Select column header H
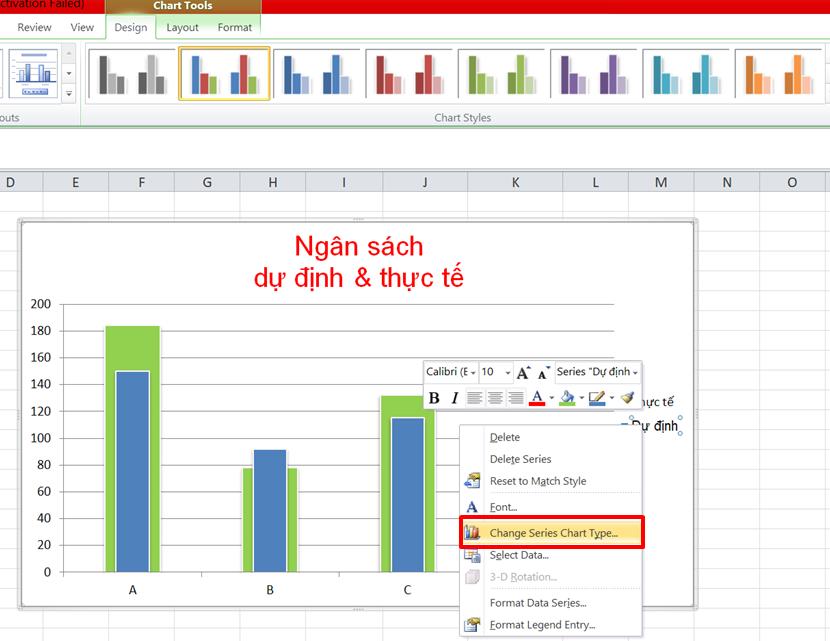 [273, 183]
